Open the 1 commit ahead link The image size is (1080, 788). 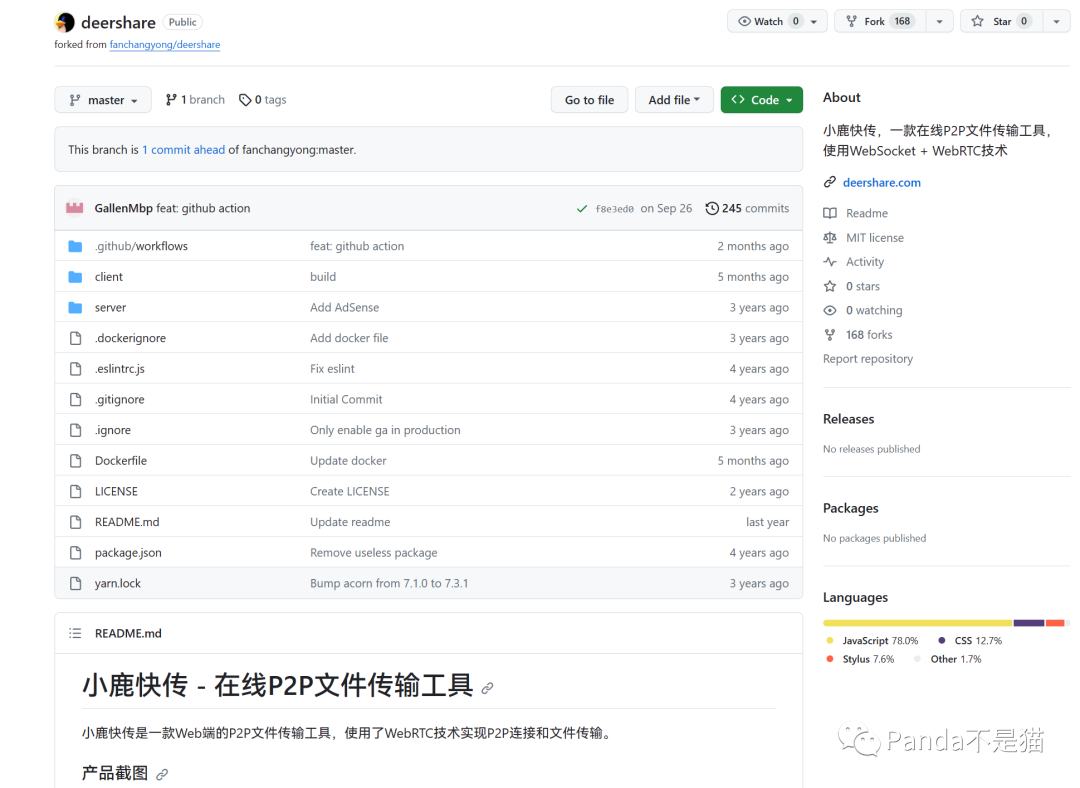pos(183,149)
